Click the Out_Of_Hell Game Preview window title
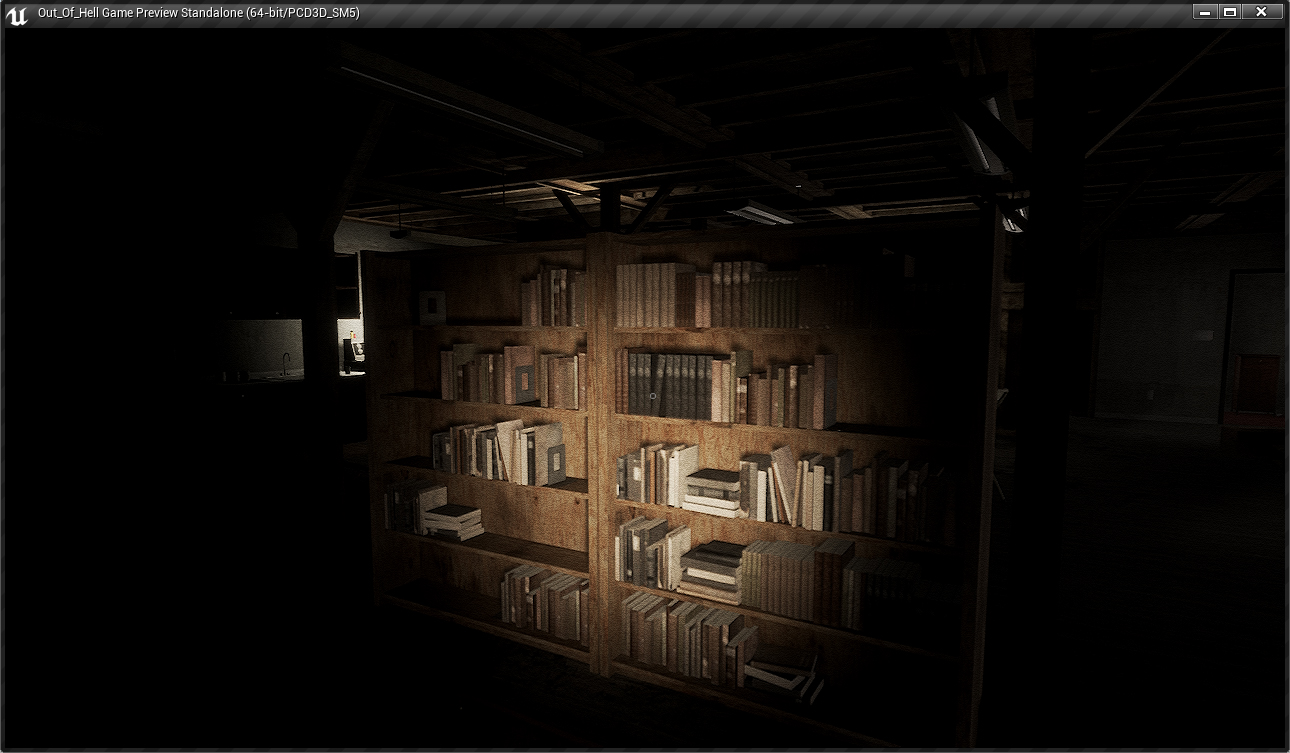1290x753 pixels. point(198,13)
